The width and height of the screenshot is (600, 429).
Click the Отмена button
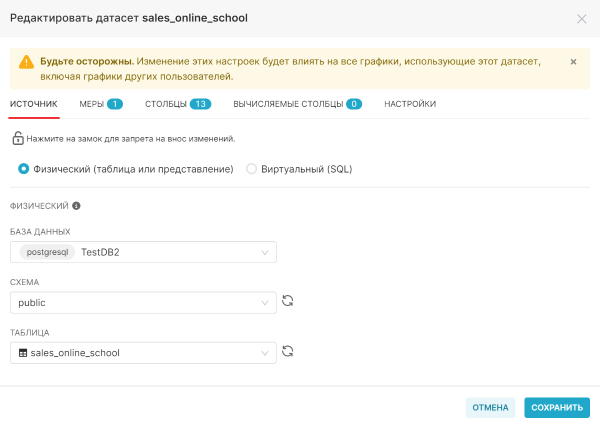click(490, 408)
